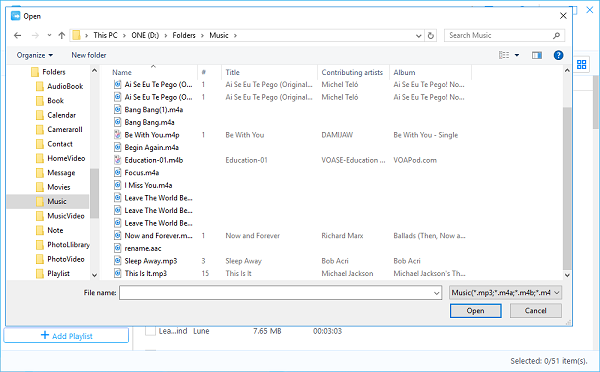The height and width of the screenshot is (372, 600).
Task: Open File name dropdown arrow
Action: tap(437, 293)
